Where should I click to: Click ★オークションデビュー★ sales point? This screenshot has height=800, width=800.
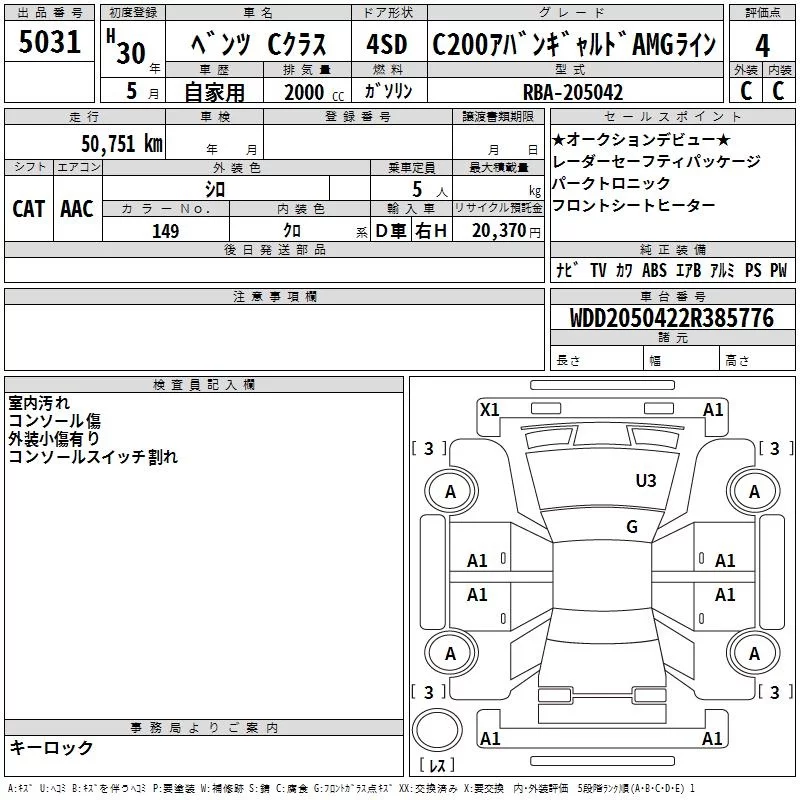click(x=641, y=139)
